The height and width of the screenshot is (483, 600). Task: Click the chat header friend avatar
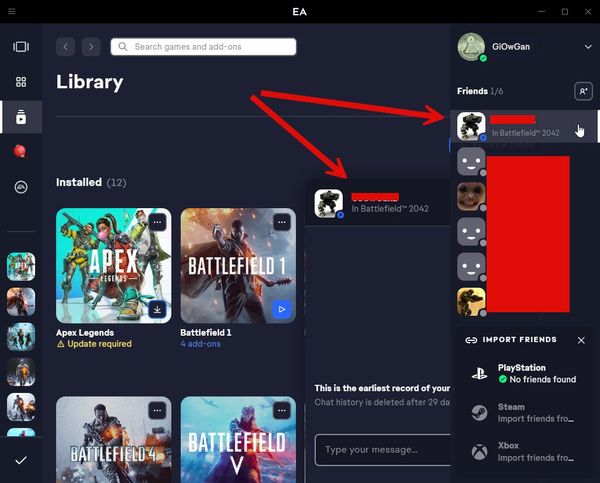coord(328,204)
